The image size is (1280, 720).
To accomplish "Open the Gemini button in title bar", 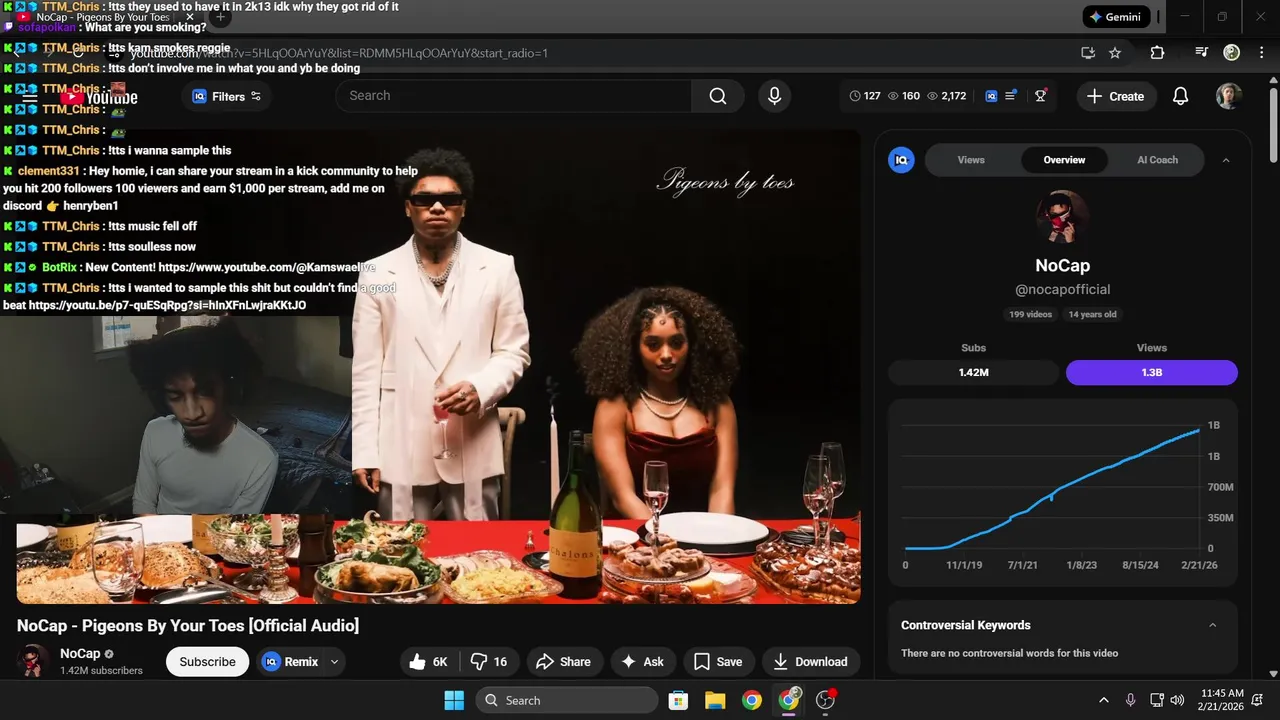I will pos(1116,17).
